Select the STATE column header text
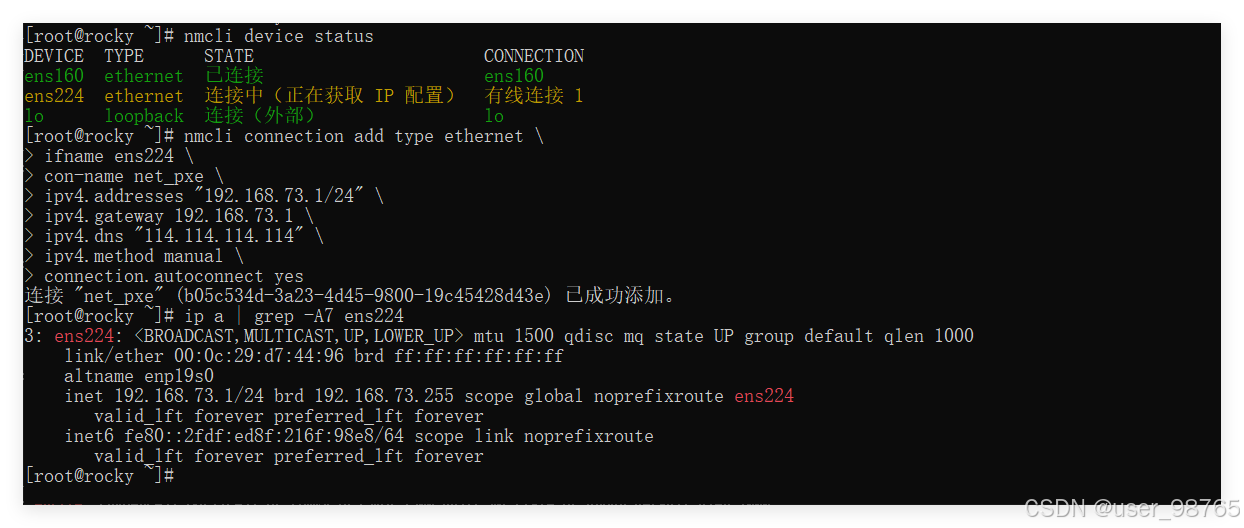Image resolution: width=1244 pixels, height=528 pixels. pyautogui.click(x=228, y=56)
